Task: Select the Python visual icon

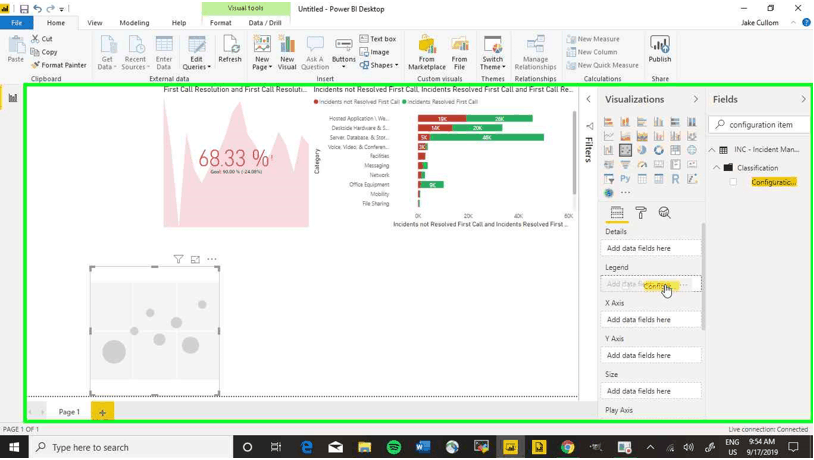Action: (625, 179)
